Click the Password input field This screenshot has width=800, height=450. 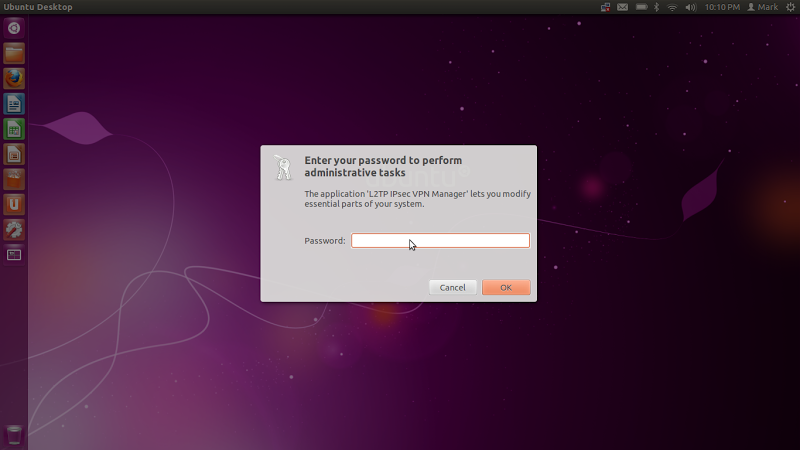[440, 240]
